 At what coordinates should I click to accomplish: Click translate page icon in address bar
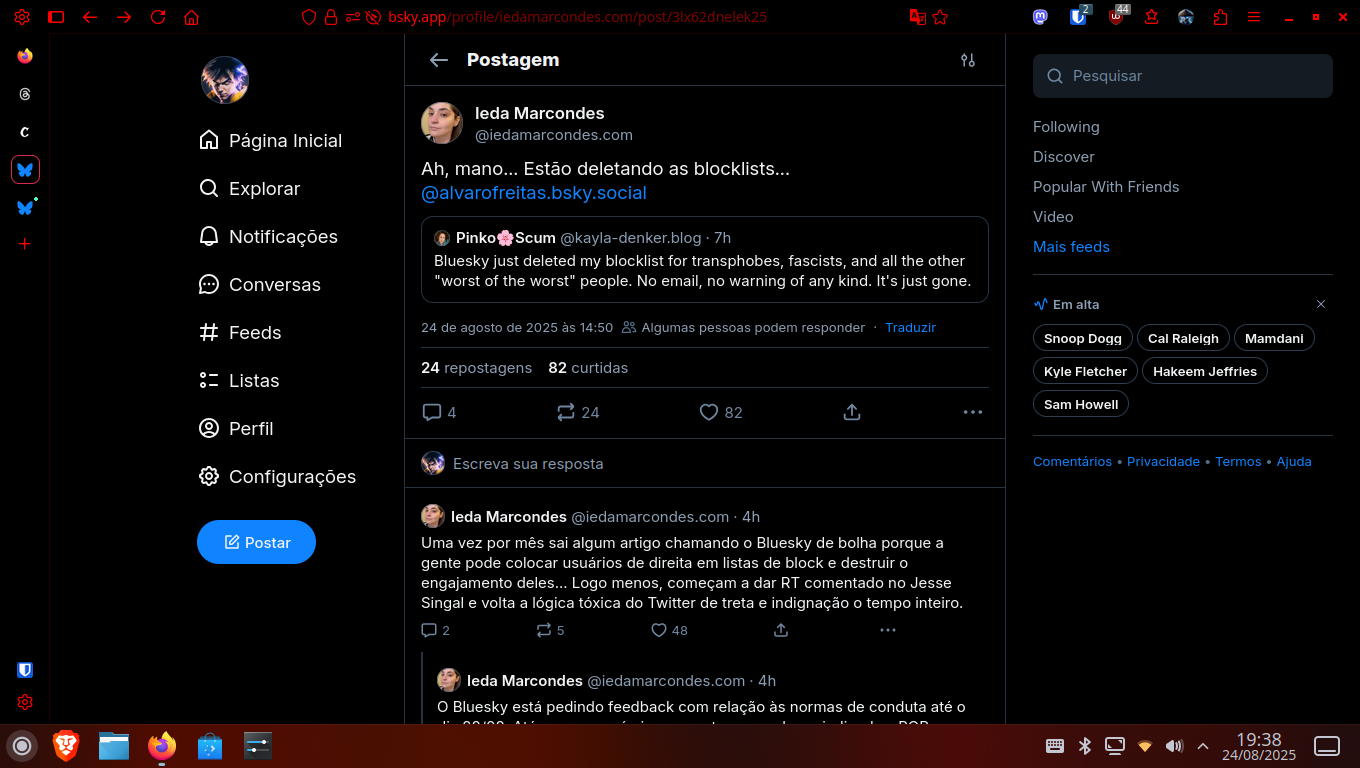tap(917, 17)
